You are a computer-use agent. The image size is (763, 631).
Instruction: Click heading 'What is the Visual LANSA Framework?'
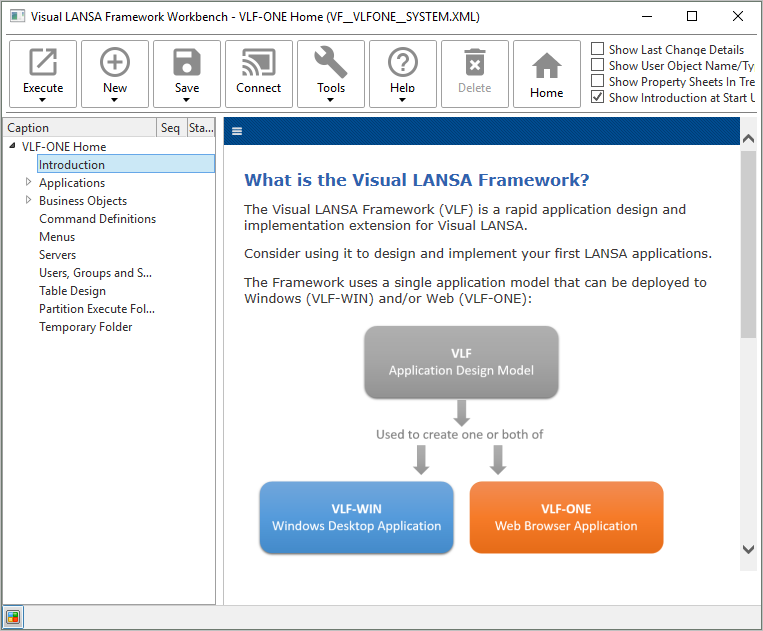(417, 180)
